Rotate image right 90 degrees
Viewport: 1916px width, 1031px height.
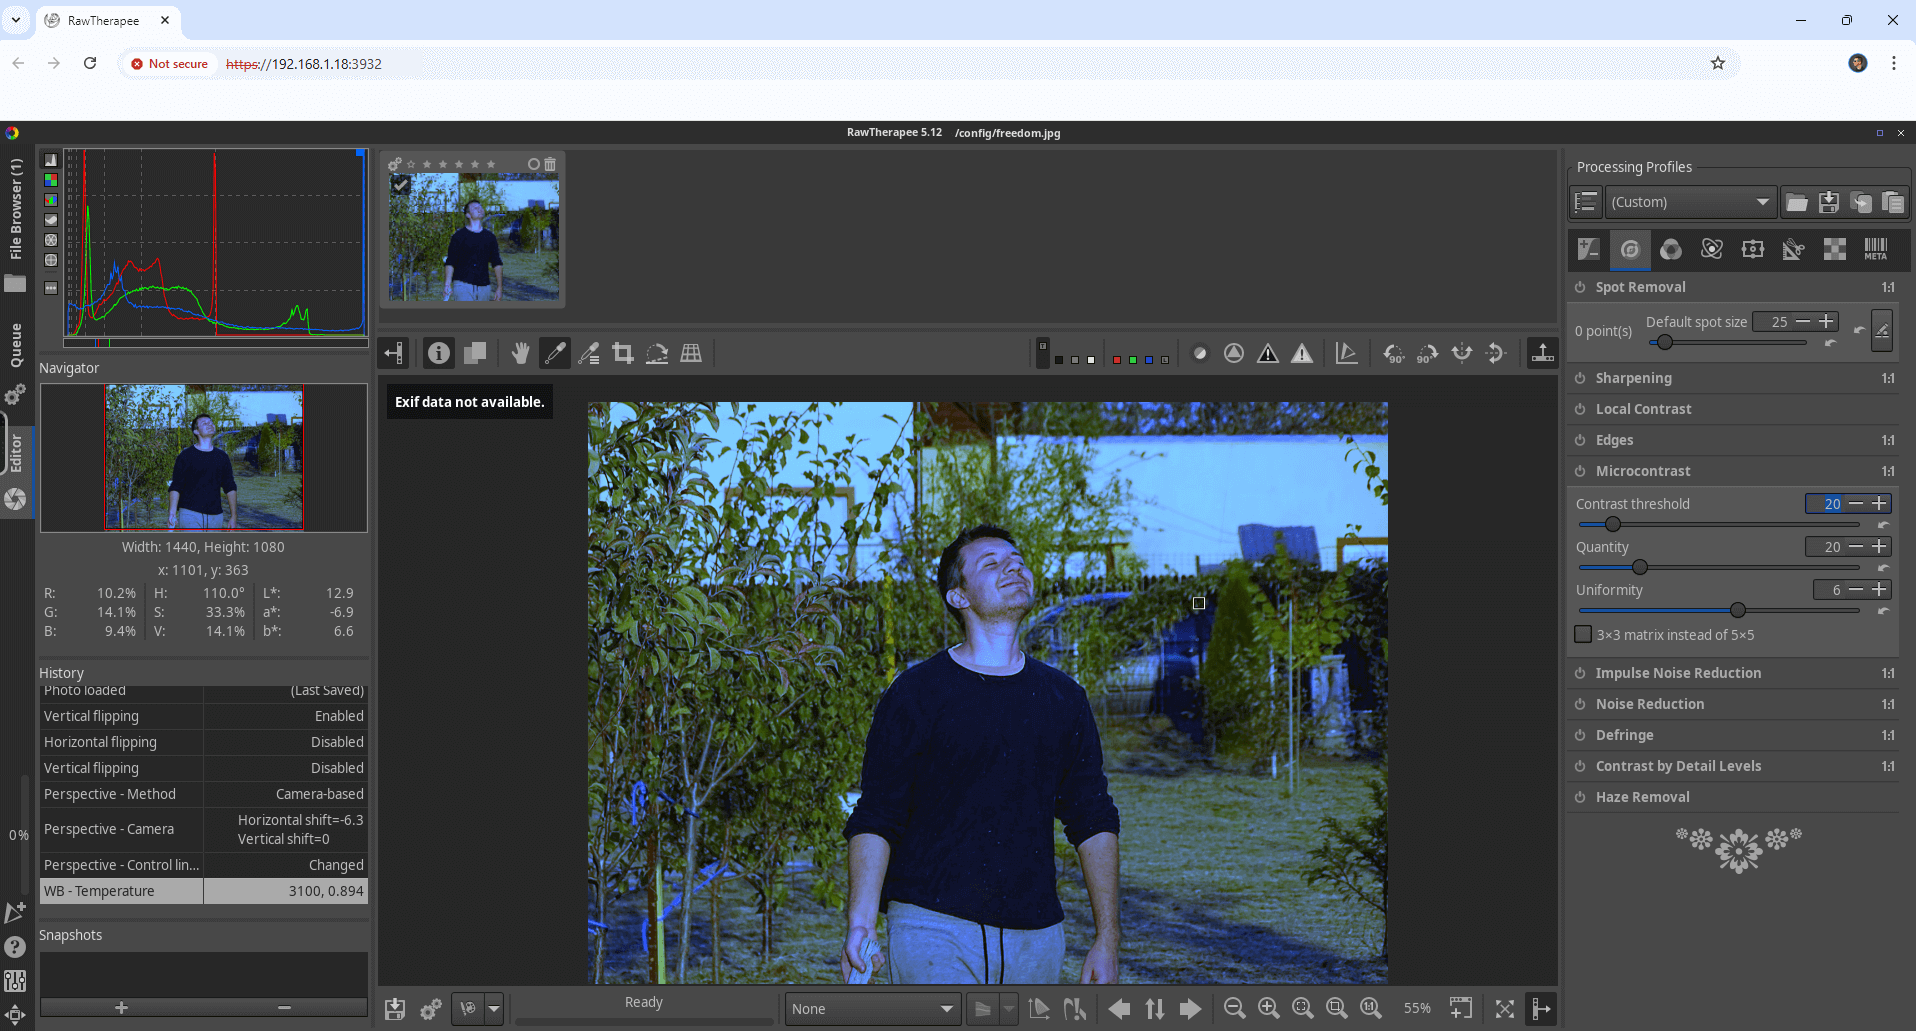pos(1427,353)
